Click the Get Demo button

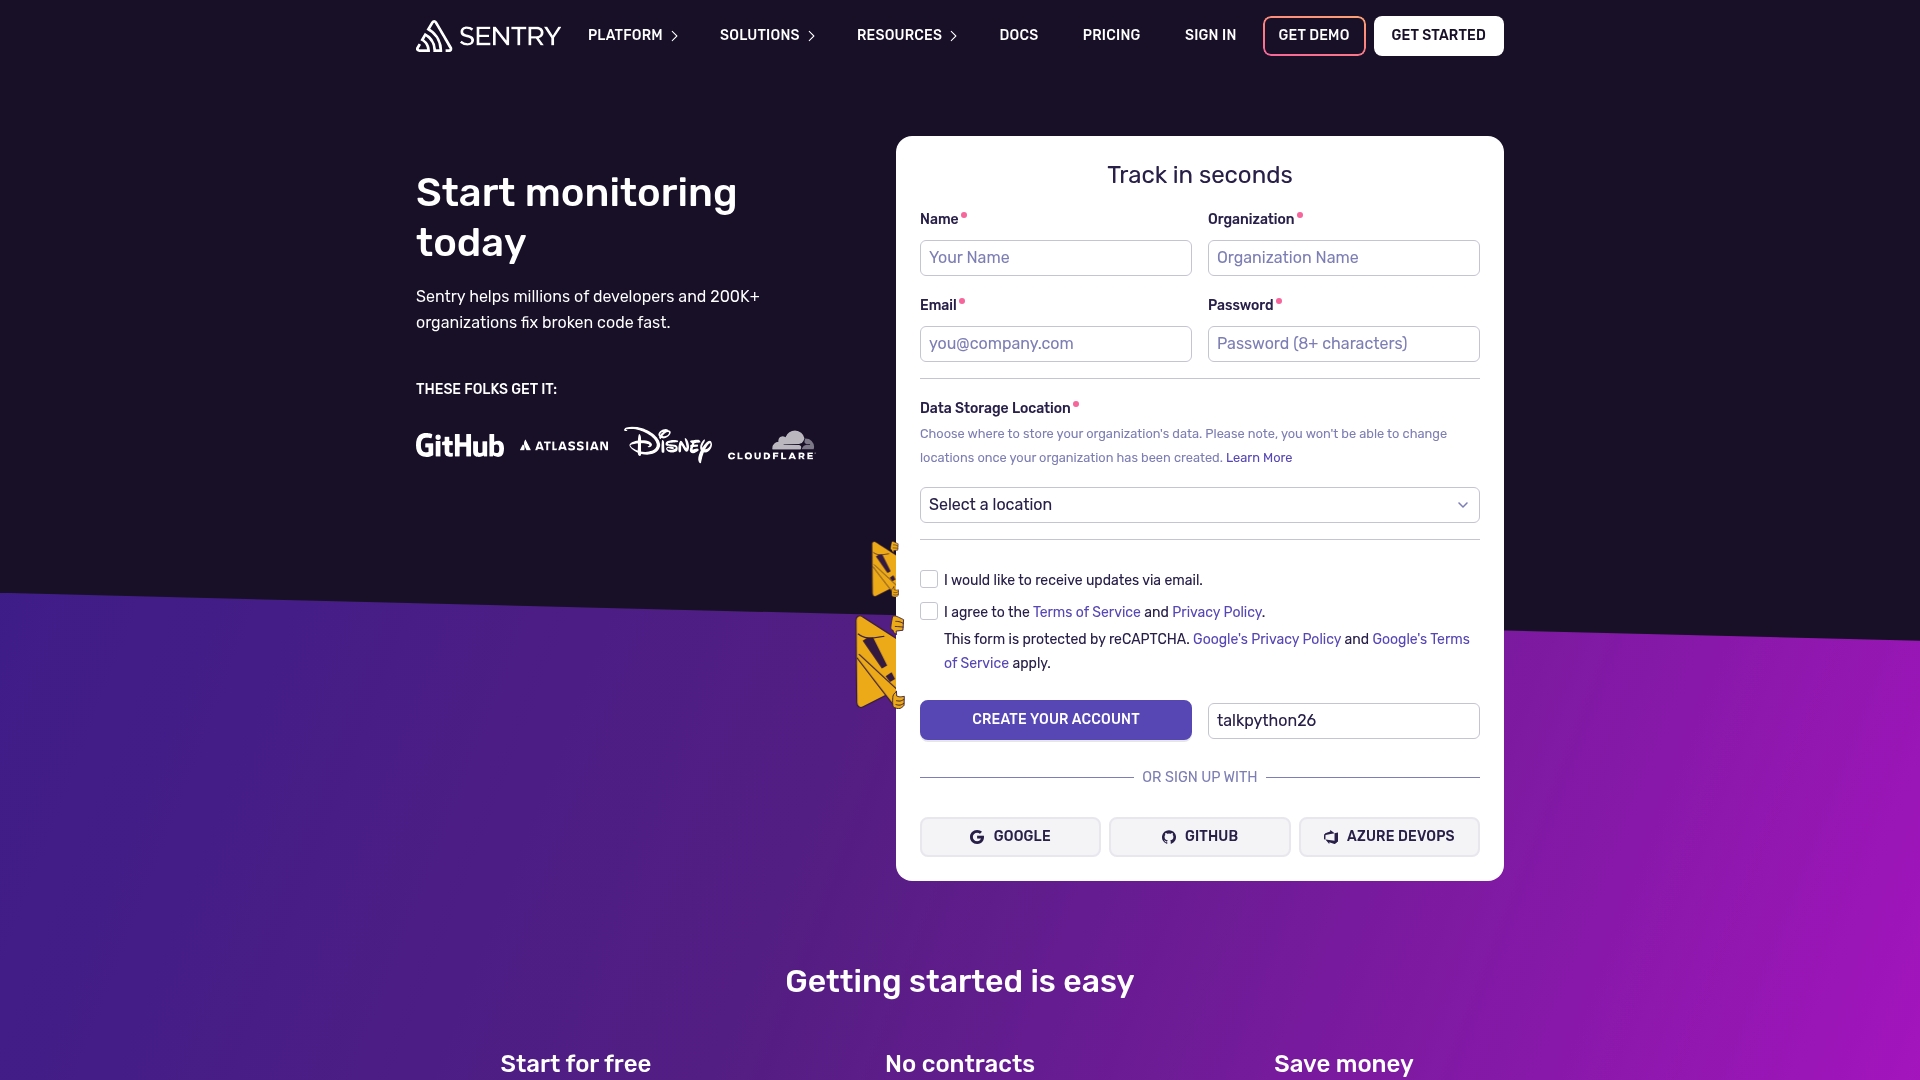pos(1314,36)
